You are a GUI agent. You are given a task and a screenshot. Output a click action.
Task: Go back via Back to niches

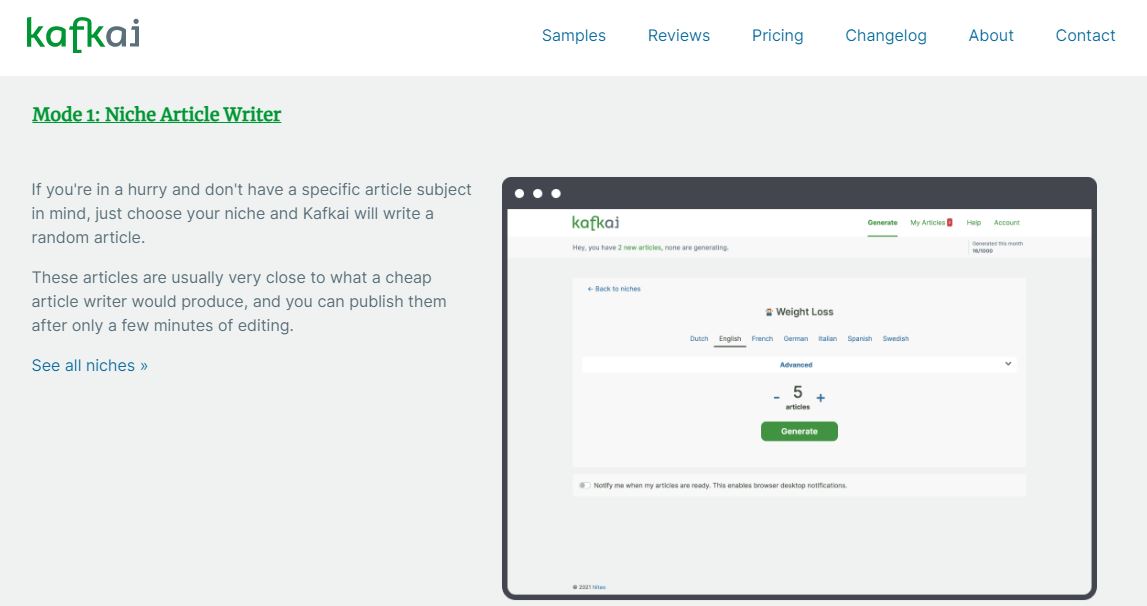coord(614,289)
